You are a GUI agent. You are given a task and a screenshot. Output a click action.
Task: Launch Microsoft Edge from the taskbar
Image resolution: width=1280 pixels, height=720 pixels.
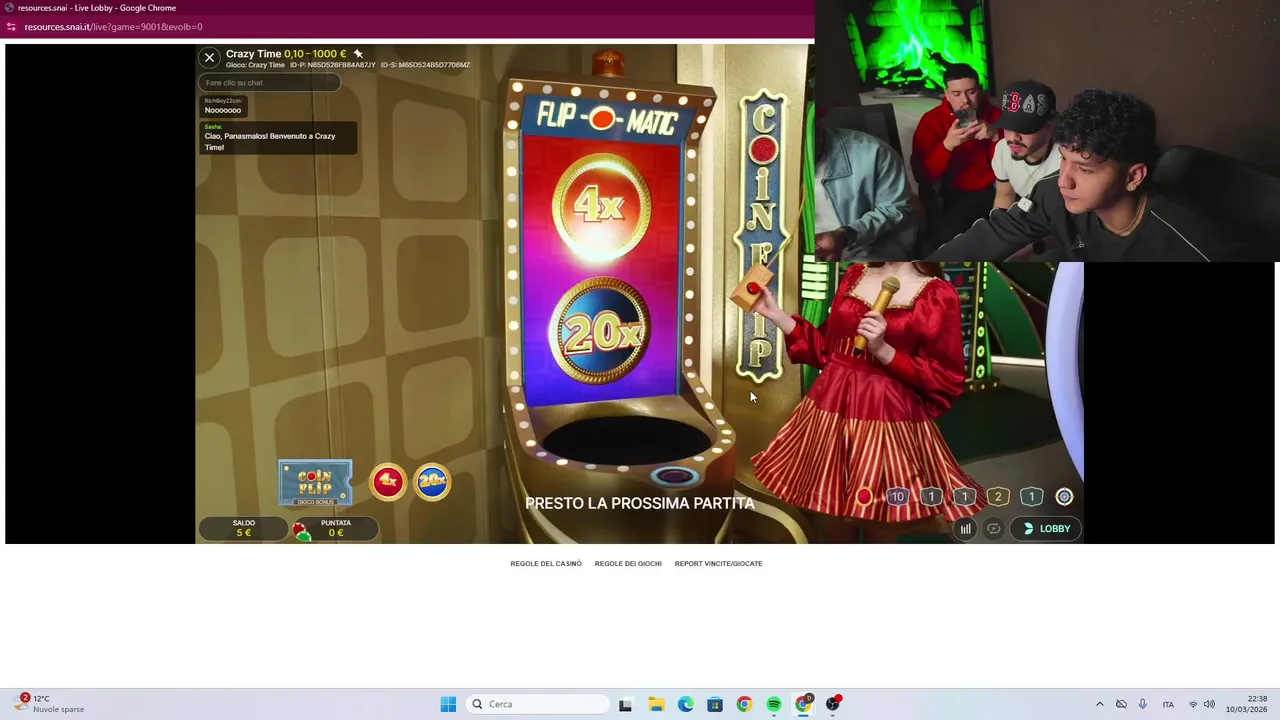685,704
